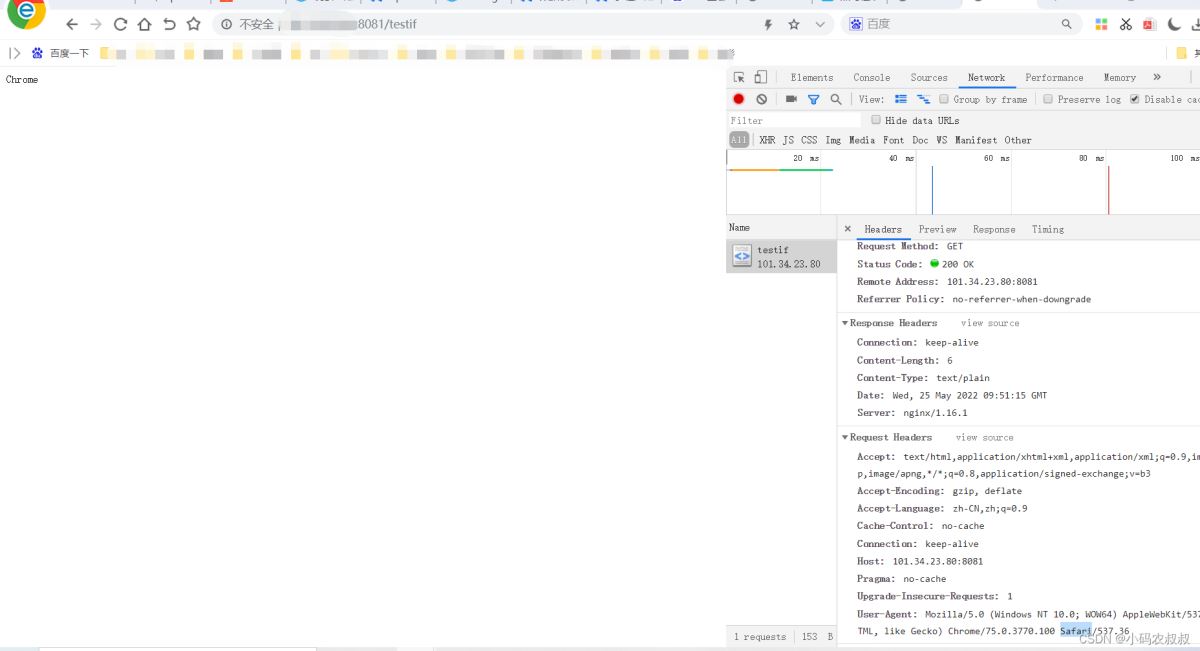The image size is (1200, 651).
Task: Go to browser home page
Action: [144, 24]
